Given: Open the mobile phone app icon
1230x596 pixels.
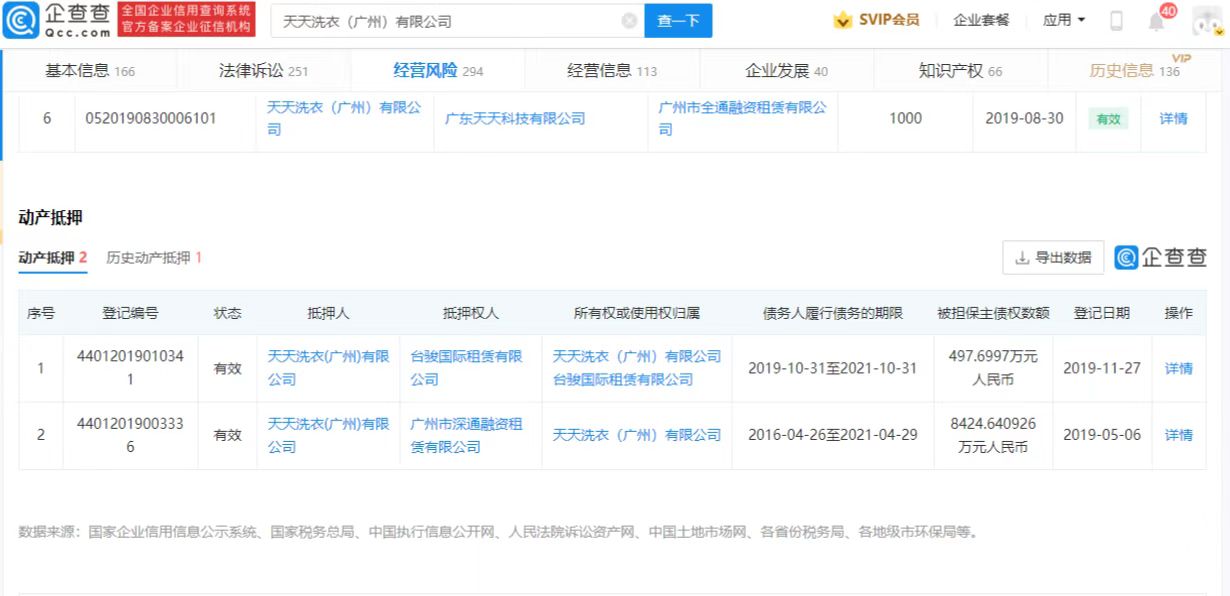Looking at the screenshot, I should point(1117,21).
